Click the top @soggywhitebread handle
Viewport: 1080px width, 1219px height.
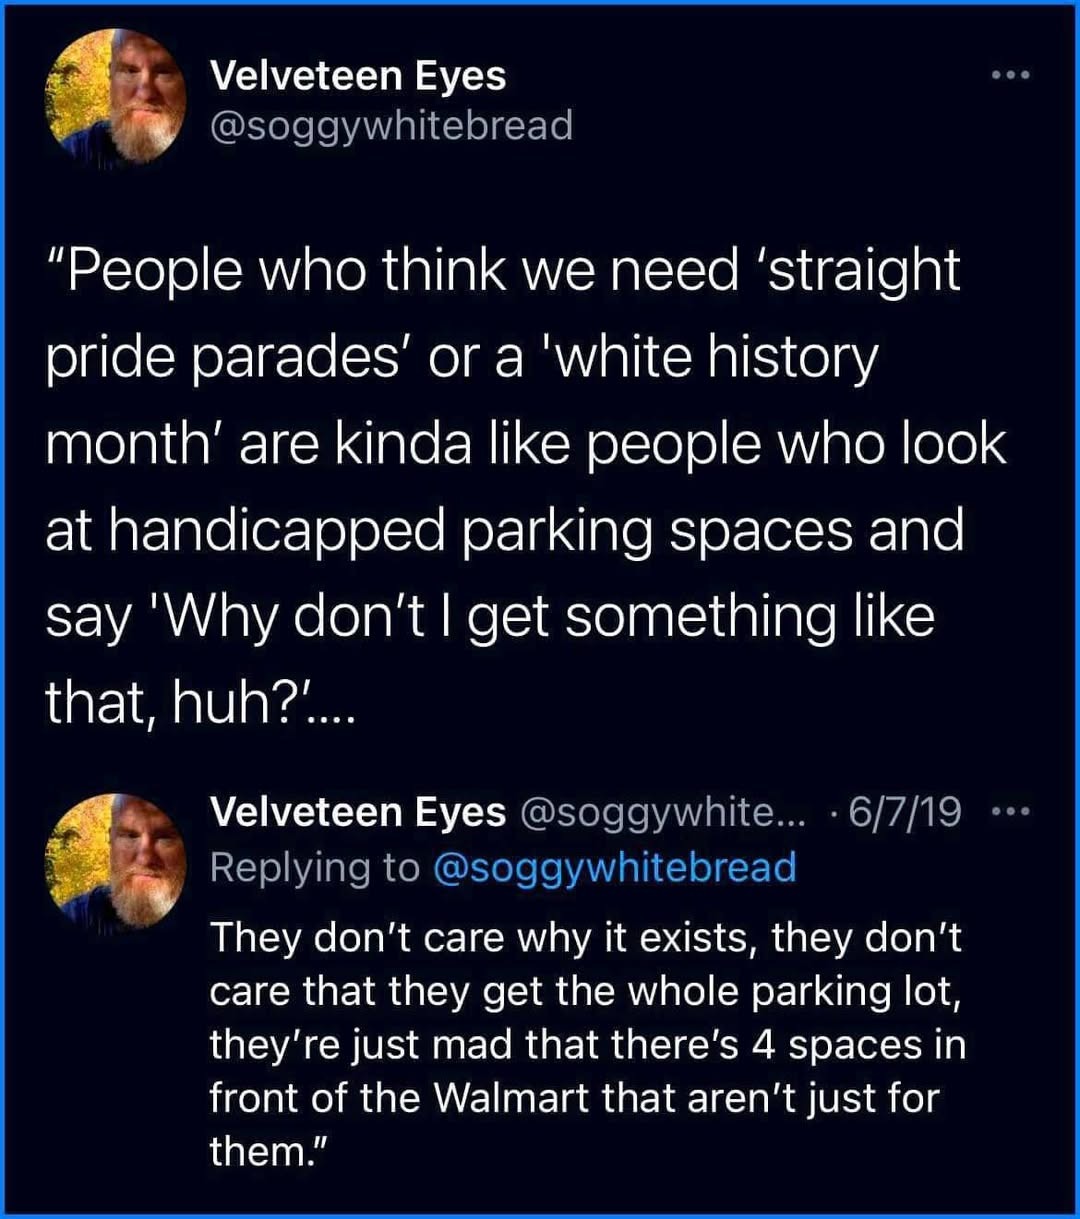(x=391, y=126)
